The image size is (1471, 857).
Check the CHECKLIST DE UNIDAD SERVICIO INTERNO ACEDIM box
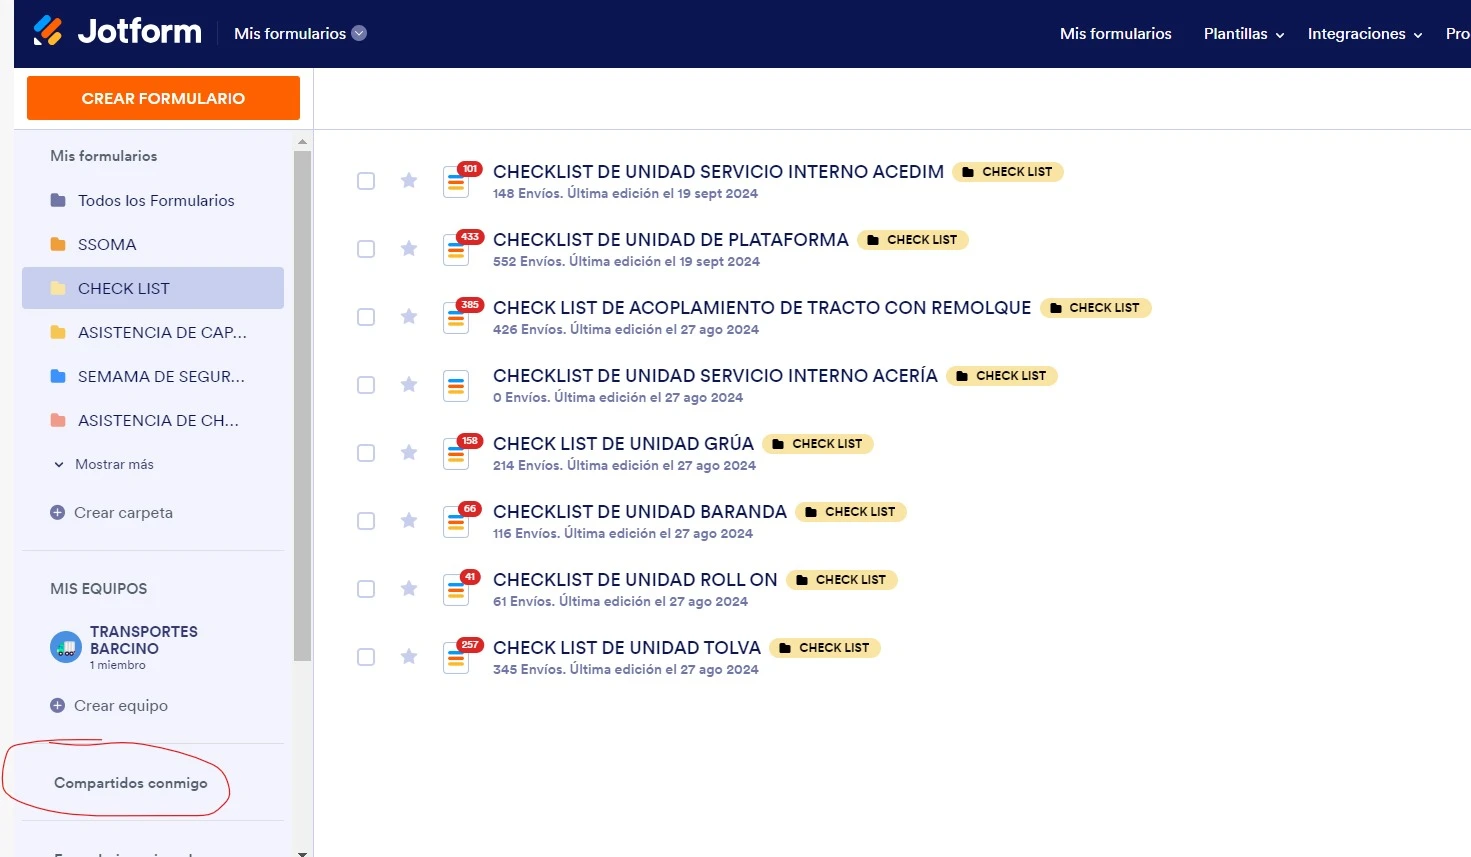(x=366, y=181)
